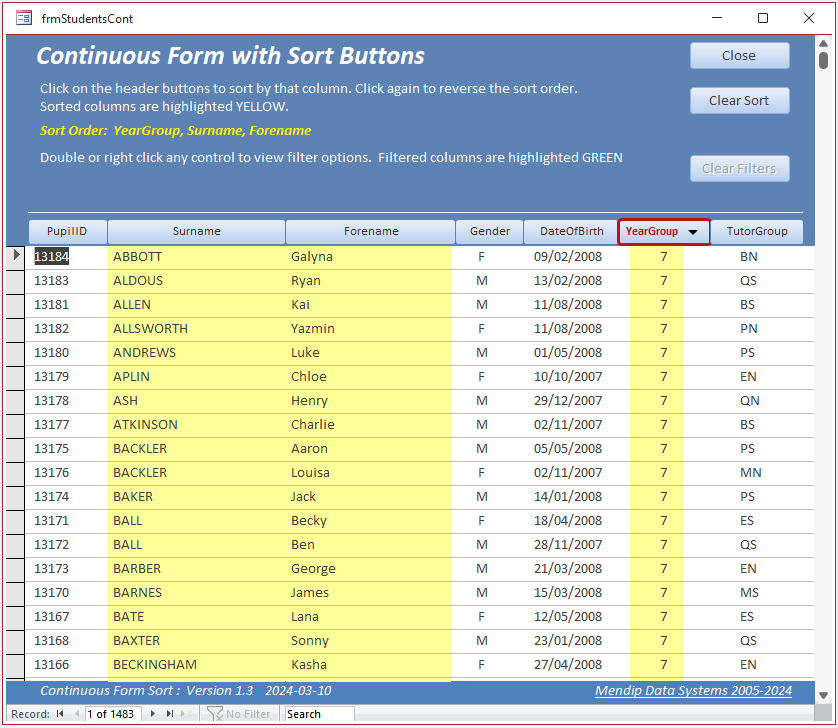838x728 pixels.
Task: Click the surname cell BAKER
Action: [196, 497]
